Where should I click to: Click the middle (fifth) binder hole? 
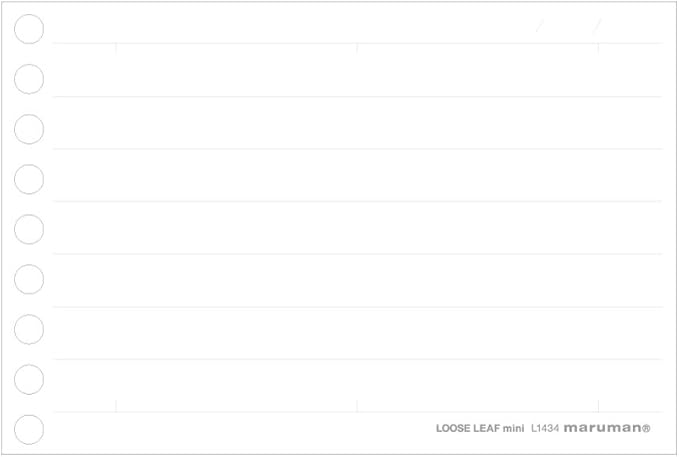pyautogui.click(x=29, y=229)
